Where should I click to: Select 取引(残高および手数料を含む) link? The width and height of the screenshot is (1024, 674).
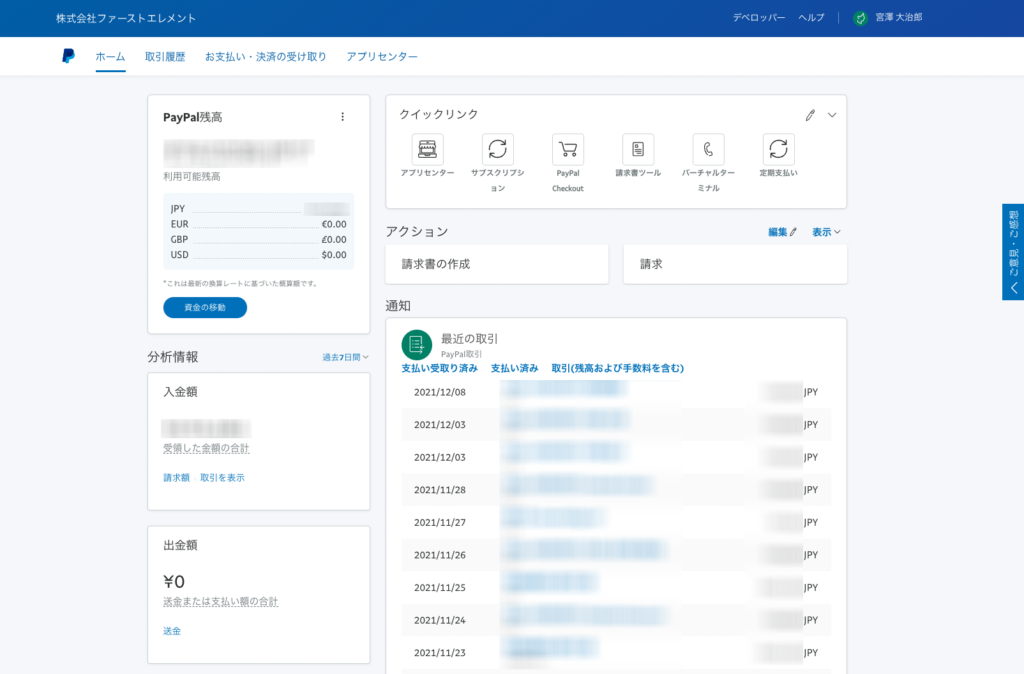click(618, 368)
